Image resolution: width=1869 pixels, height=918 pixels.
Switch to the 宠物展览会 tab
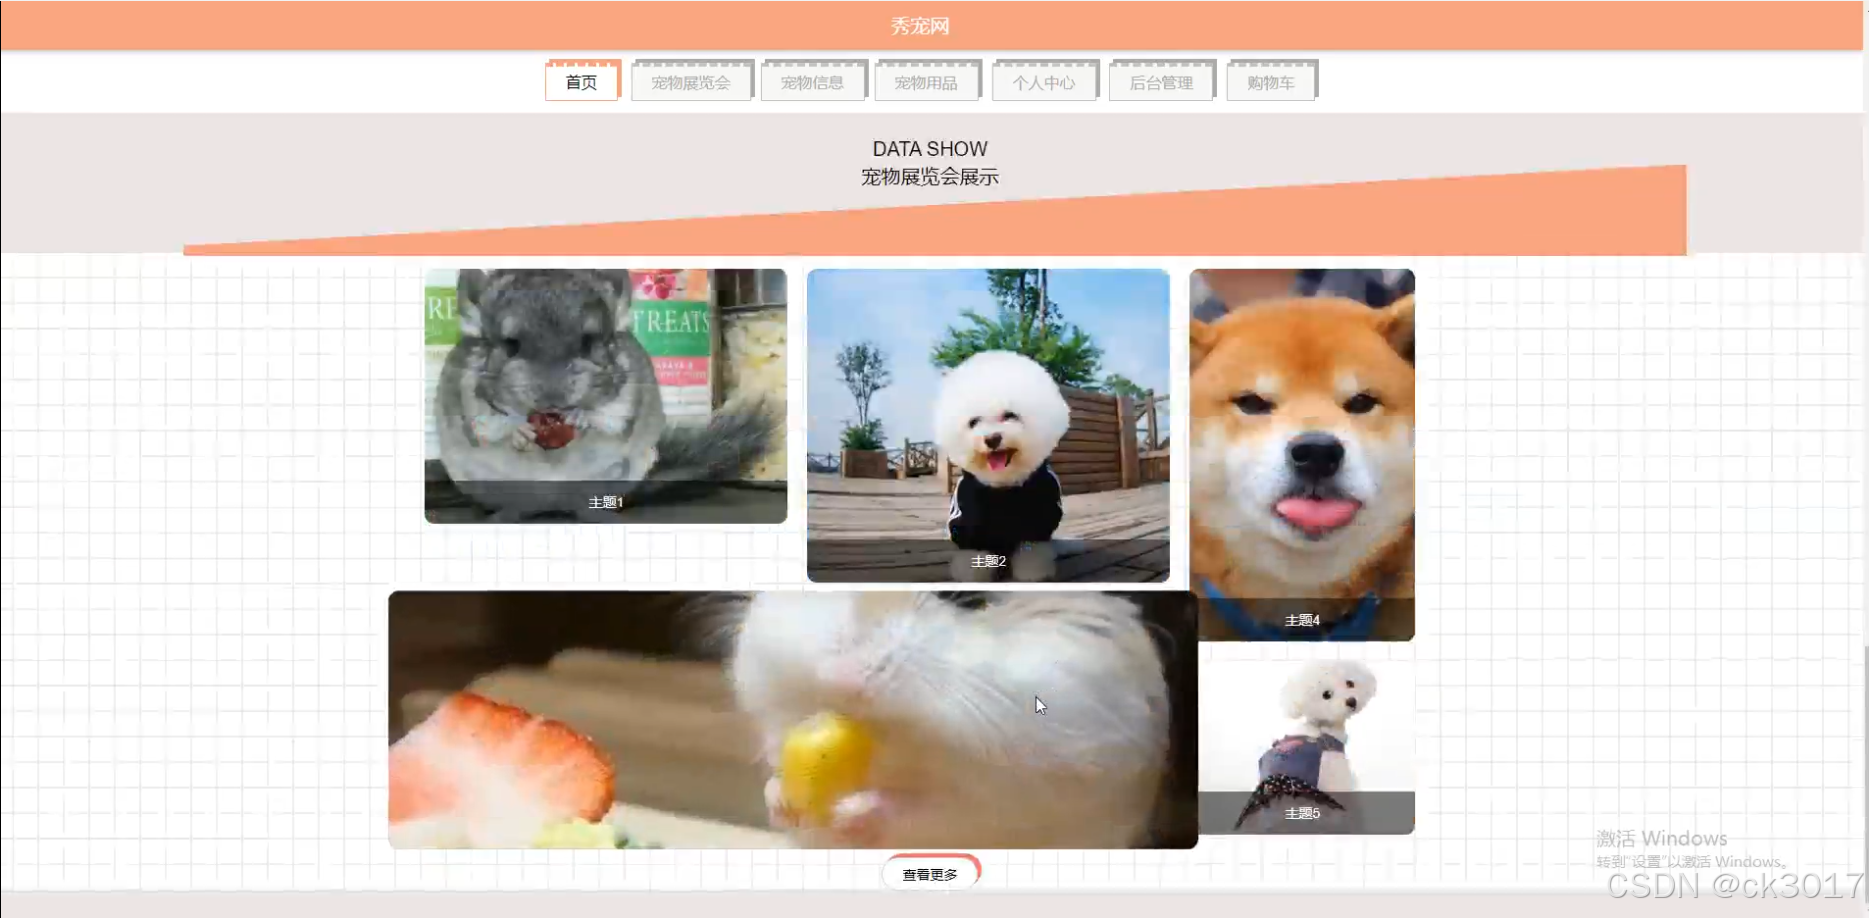tap(692, 82)
